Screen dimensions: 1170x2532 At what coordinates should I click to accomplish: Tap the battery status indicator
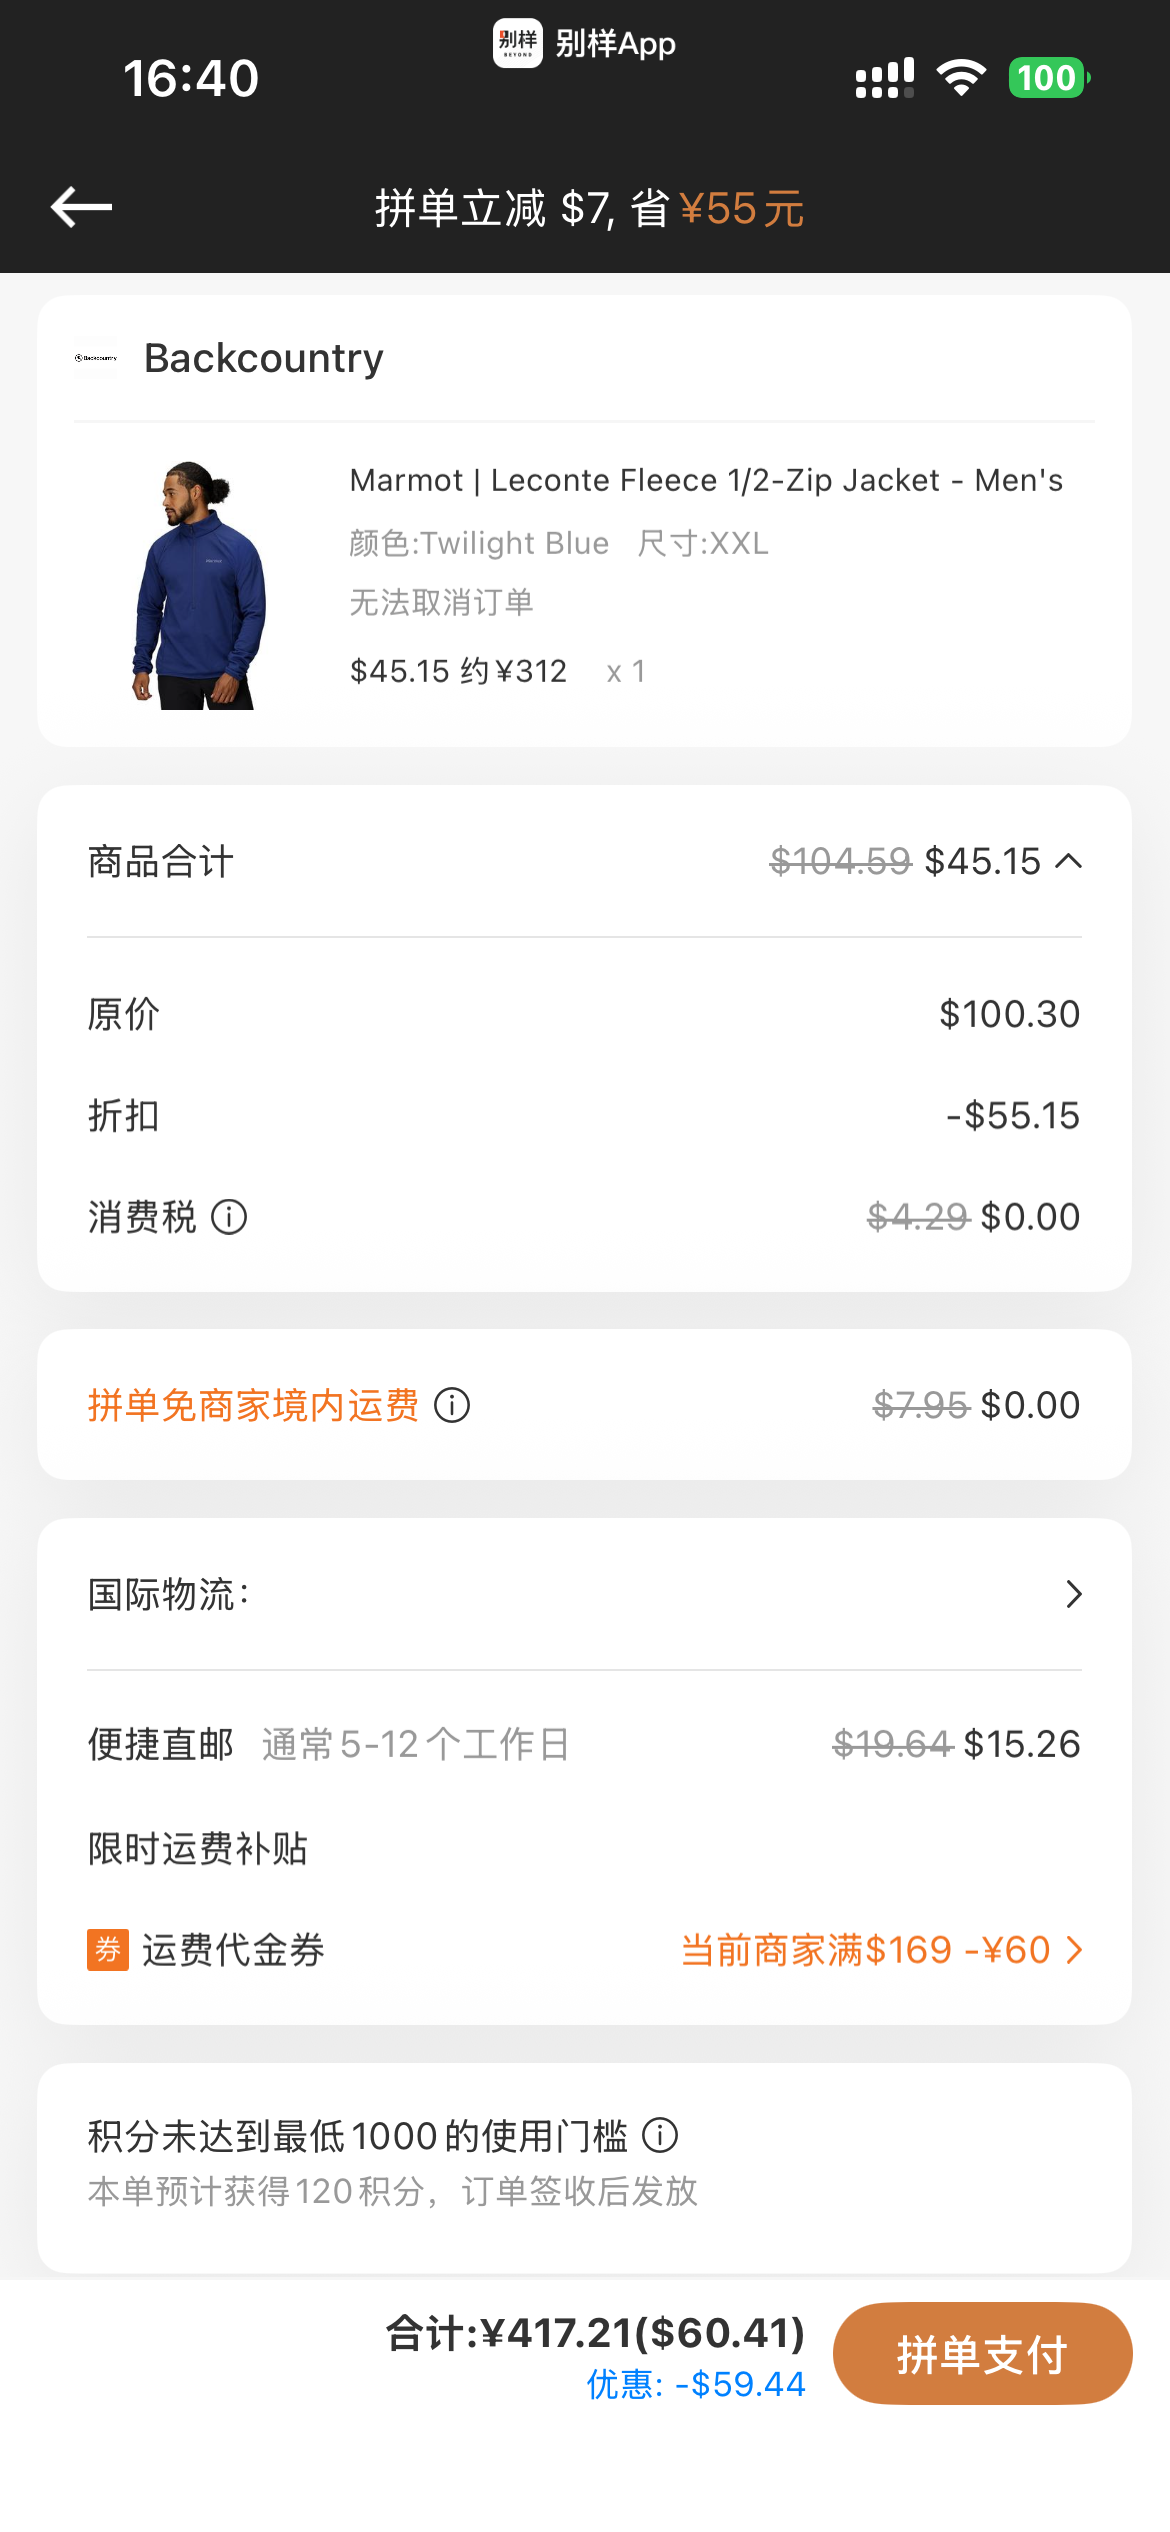[1048, 78]
